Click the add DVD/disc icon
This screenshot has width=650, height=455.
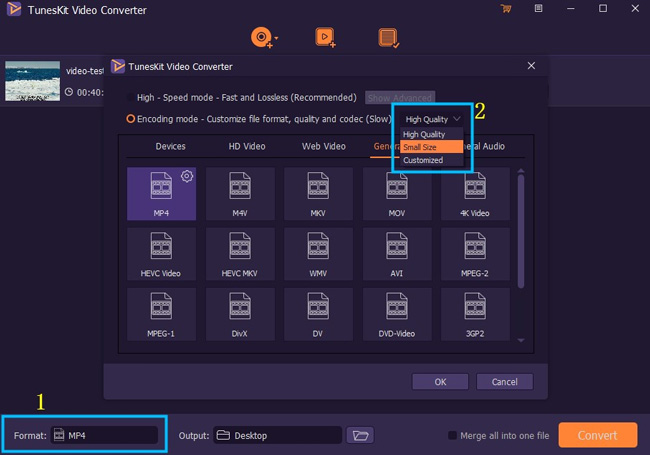[x=262, y=37]
